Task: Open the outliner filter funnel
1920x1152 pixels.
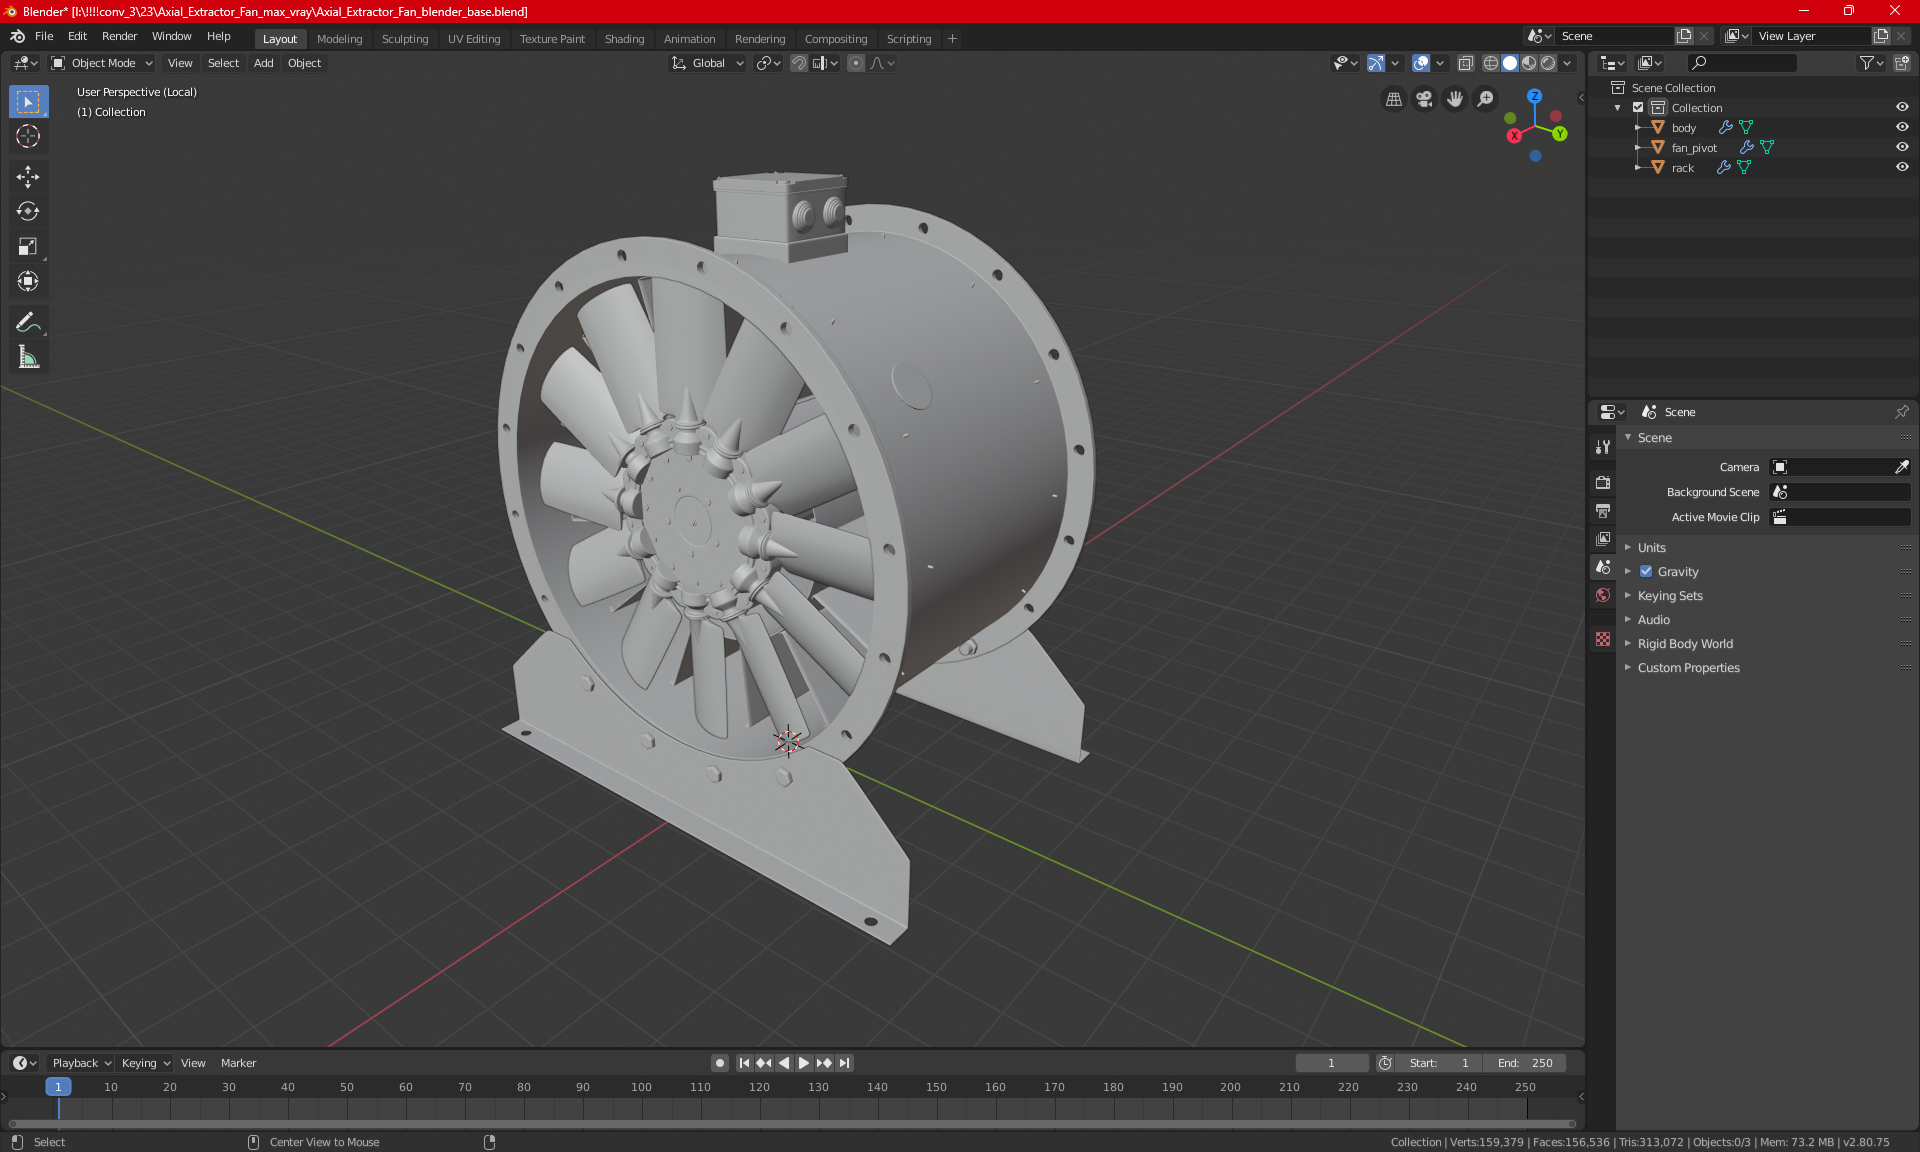Action: tap(1871, 63)
